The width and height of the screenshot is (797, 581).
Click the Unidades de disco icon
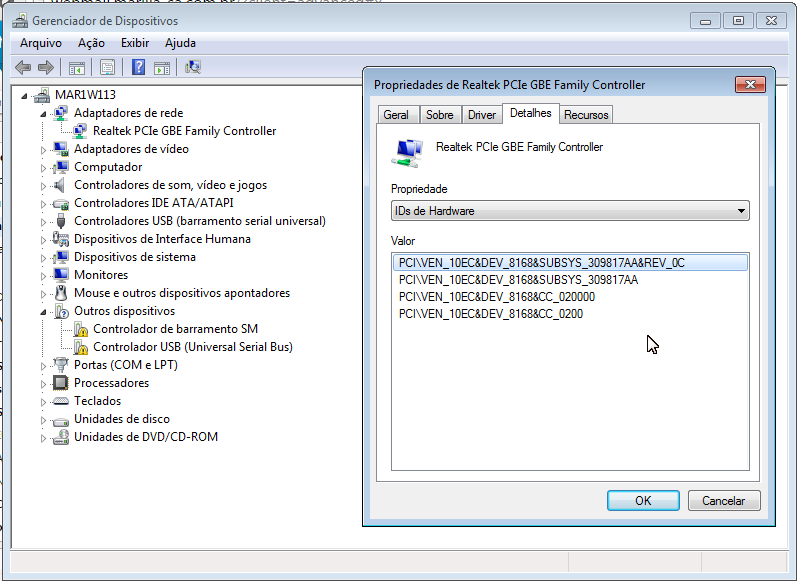click(61, 420)
